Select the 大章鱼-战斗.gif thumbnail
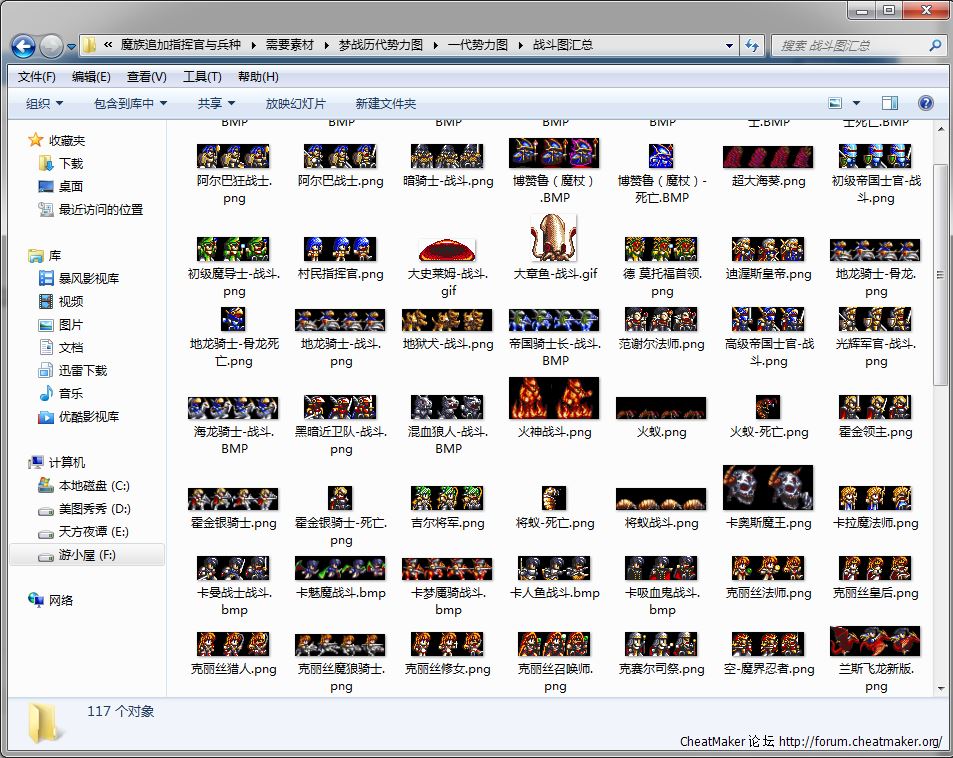Viewport: 953px width, 758px height. coord(555,240)
